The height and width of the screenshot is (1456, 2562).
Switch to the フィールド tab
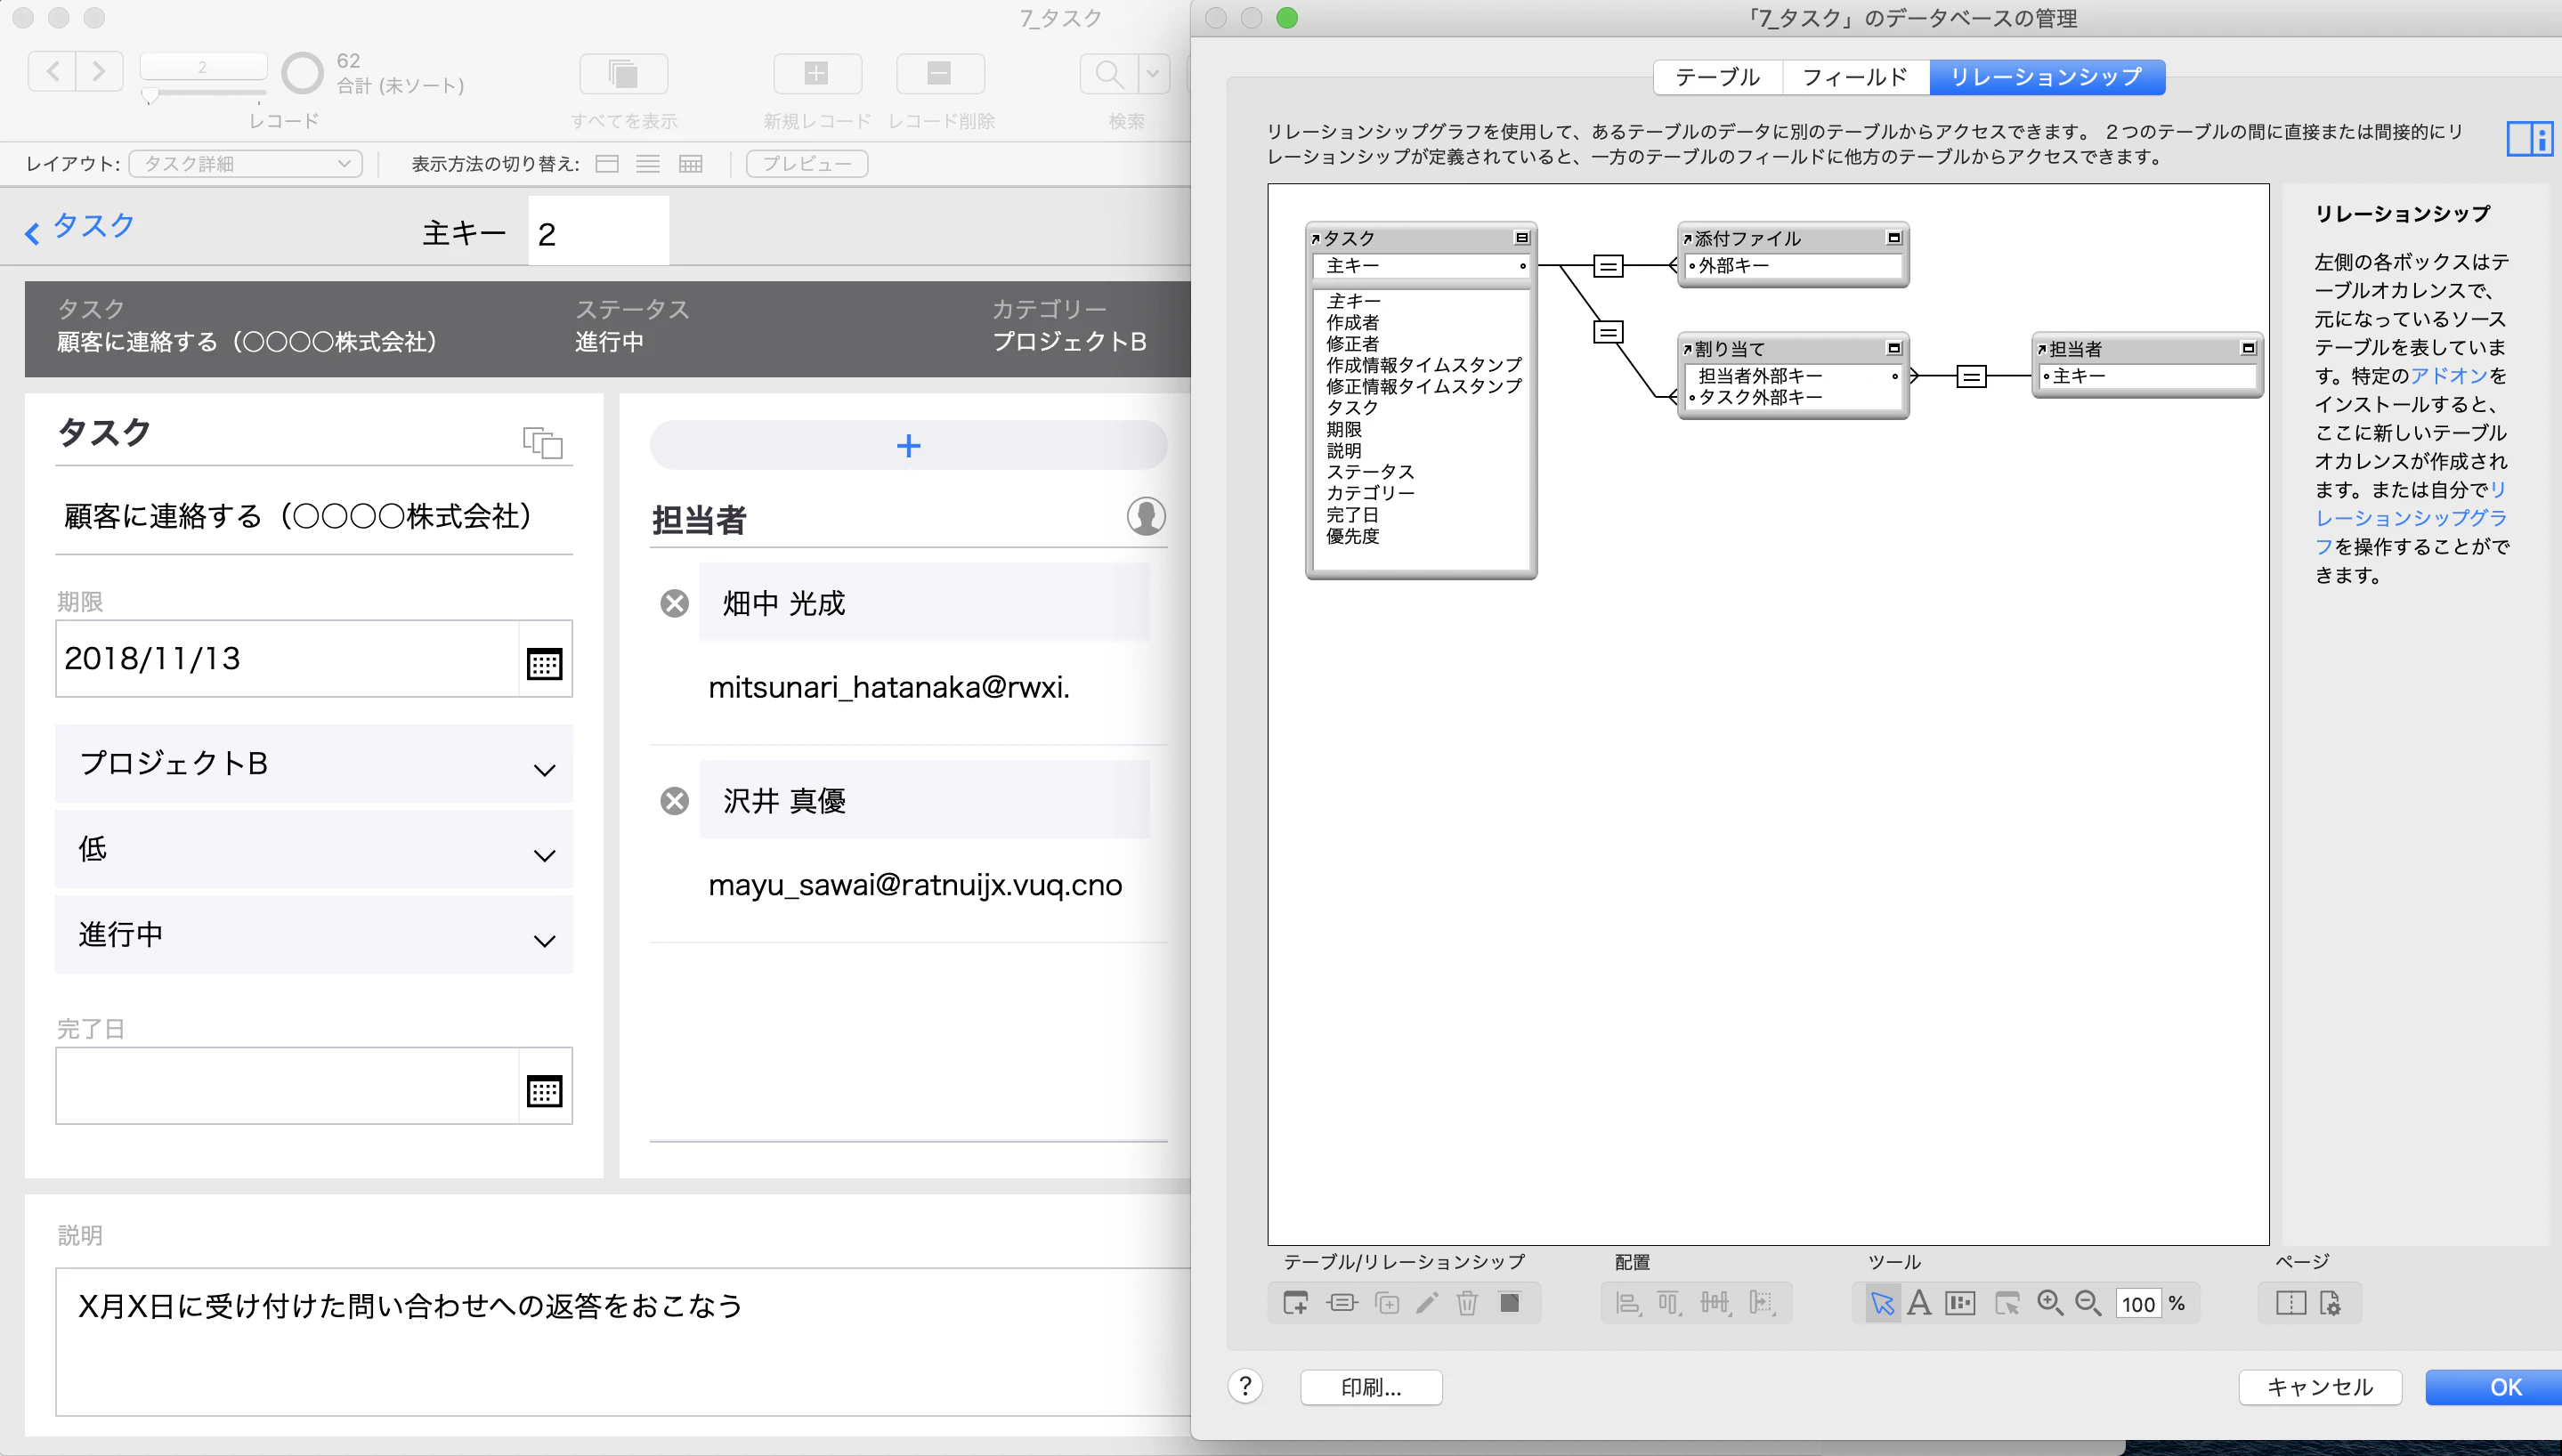pyautogui.click(x=1855, y=77)
